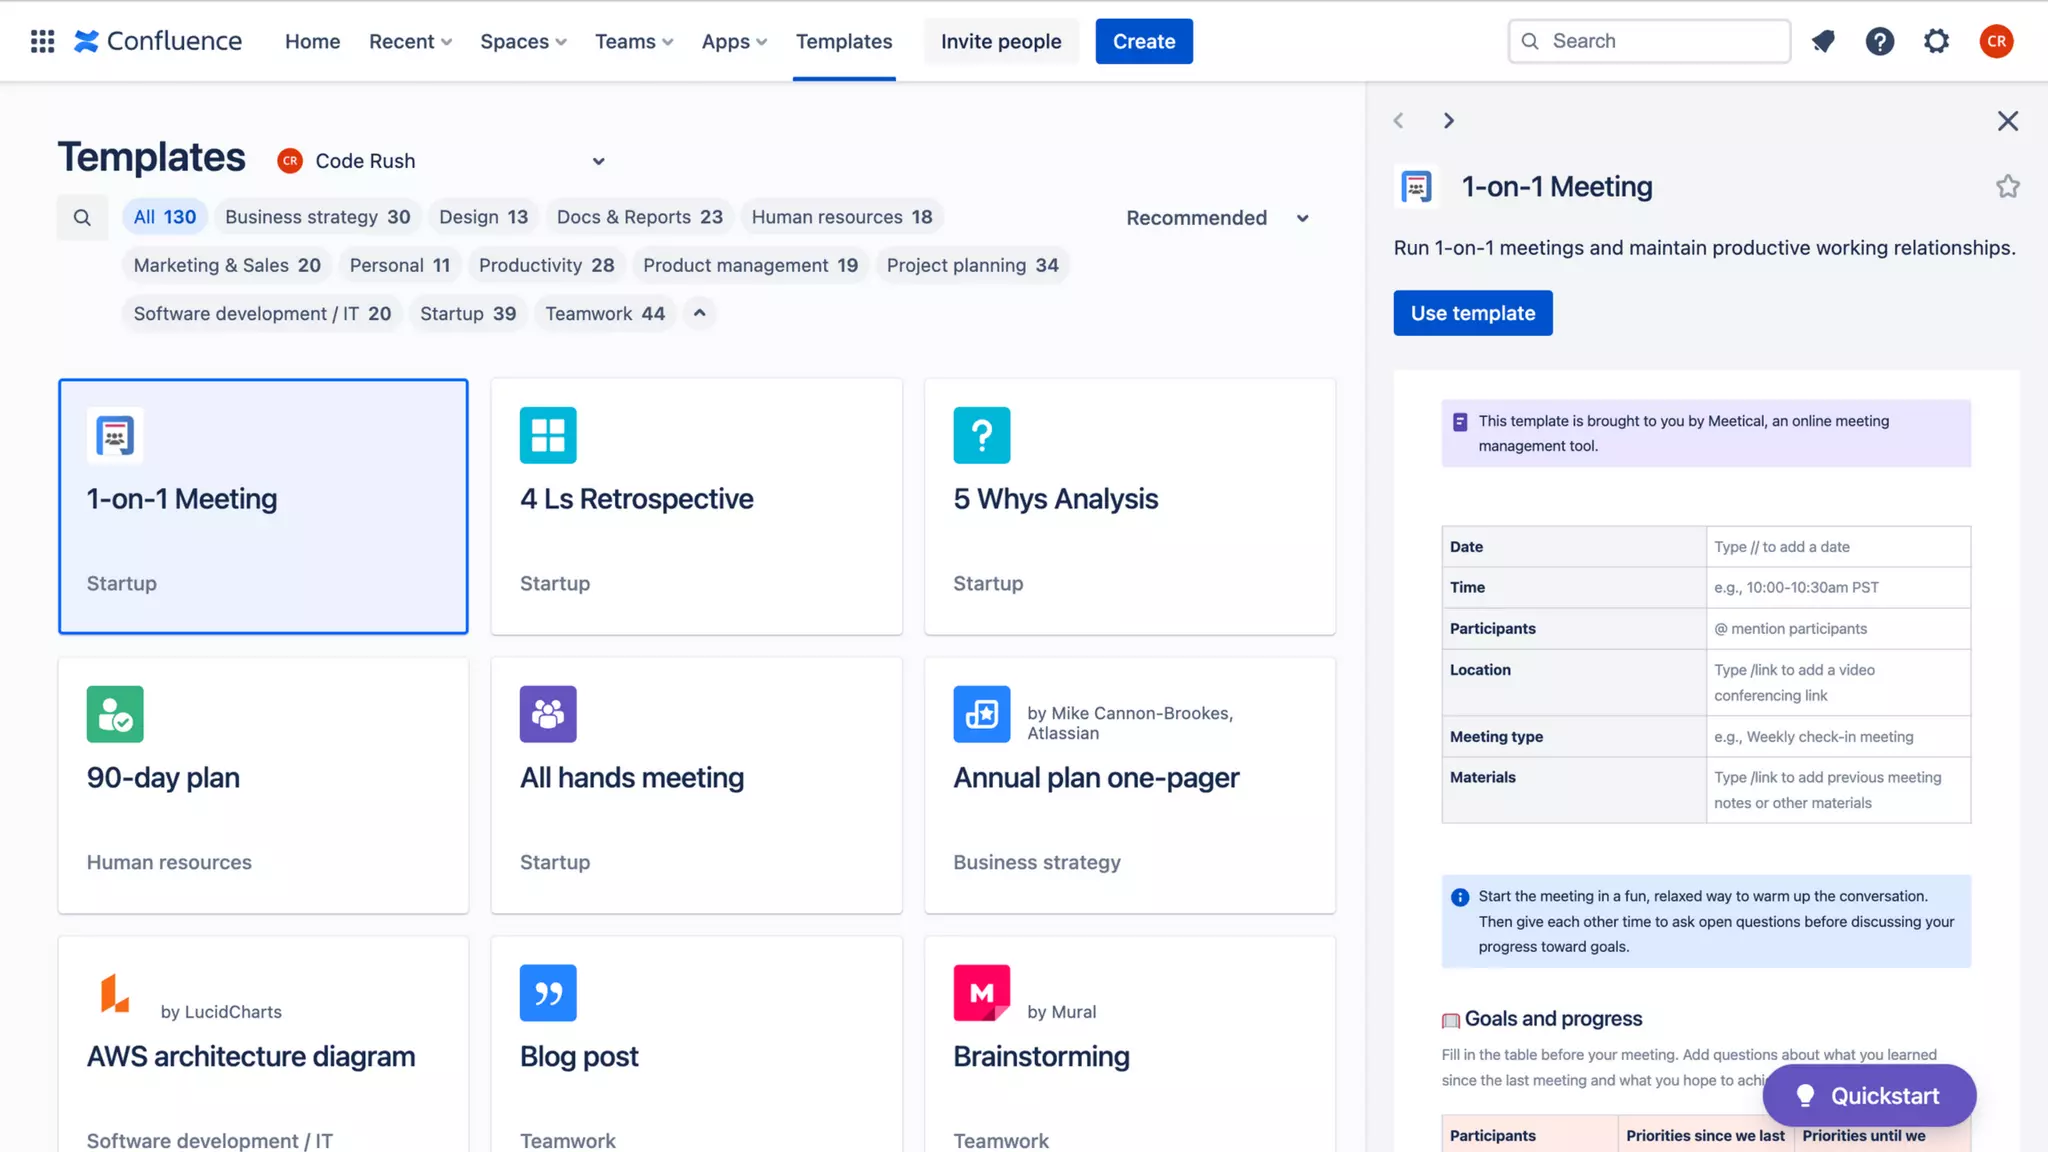
Task: Star the 1-on-1 Meeting template
Action: pos(2007,187)
